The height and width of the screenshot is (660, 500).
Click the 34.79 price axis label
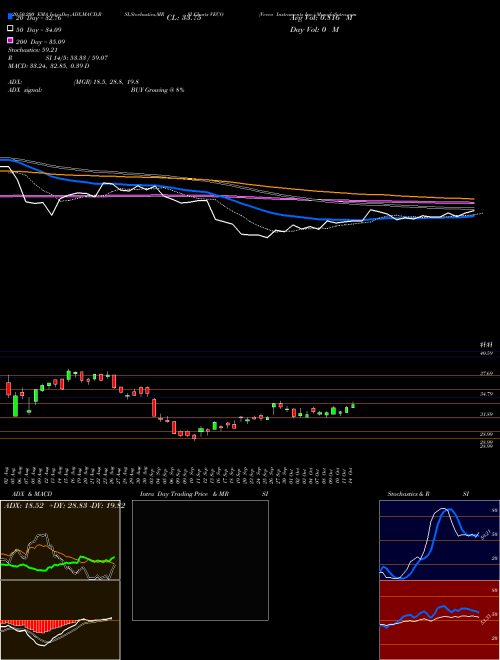point(487,394)
